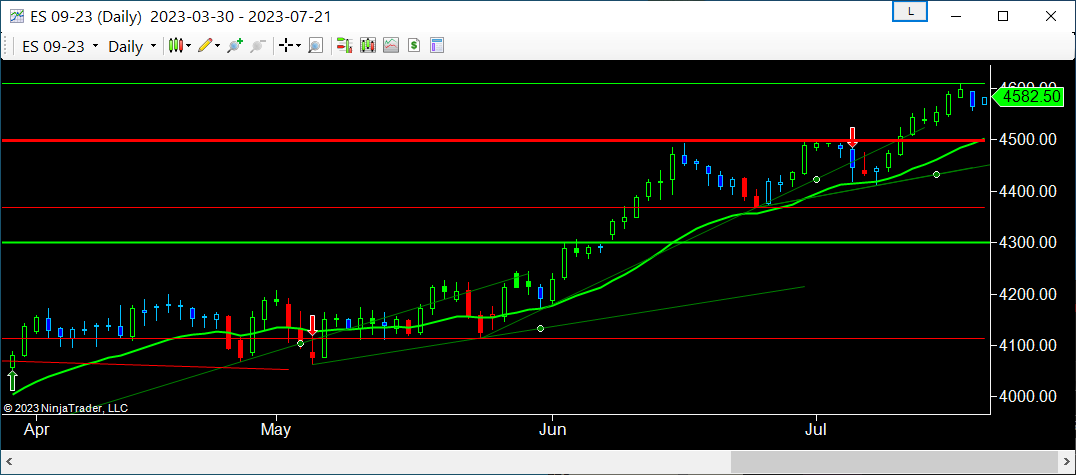The width and height of the screenshot is (1076, 475).
Task: Click the candlestick chart style icon
Action: click(x=176, y=46)
